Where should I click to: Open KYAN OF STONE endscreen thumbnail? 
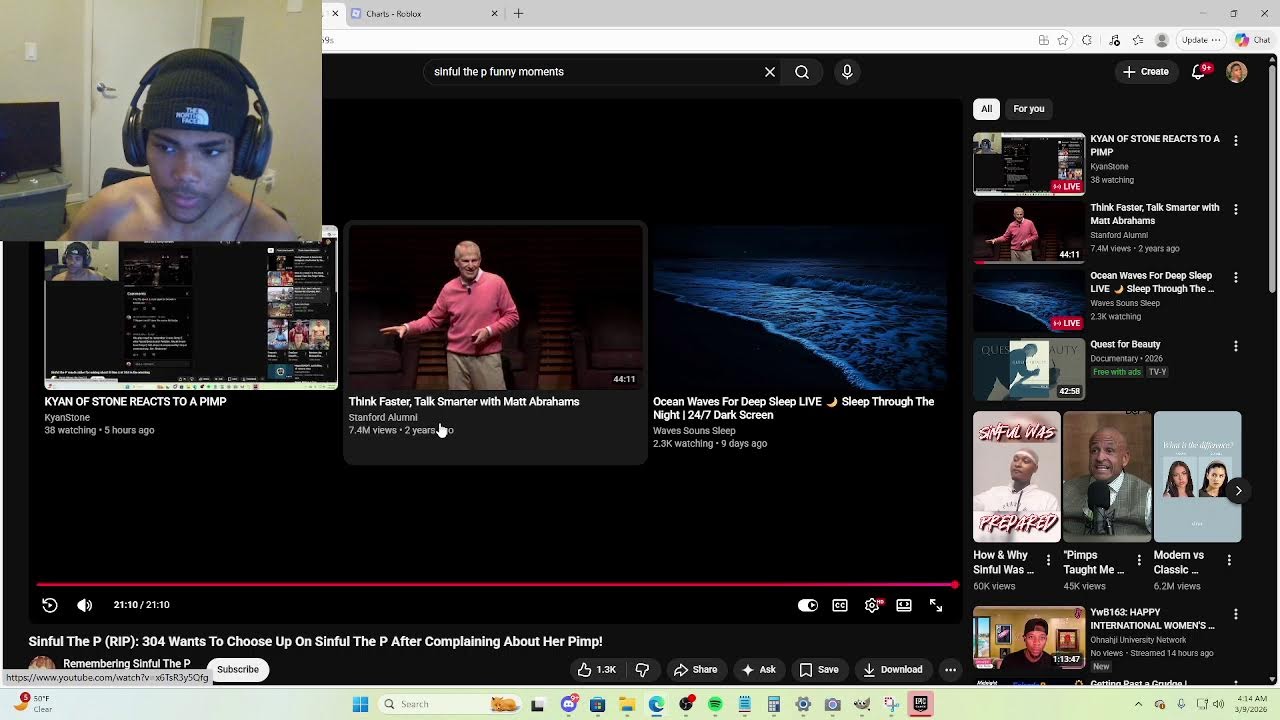coord(191,308)
